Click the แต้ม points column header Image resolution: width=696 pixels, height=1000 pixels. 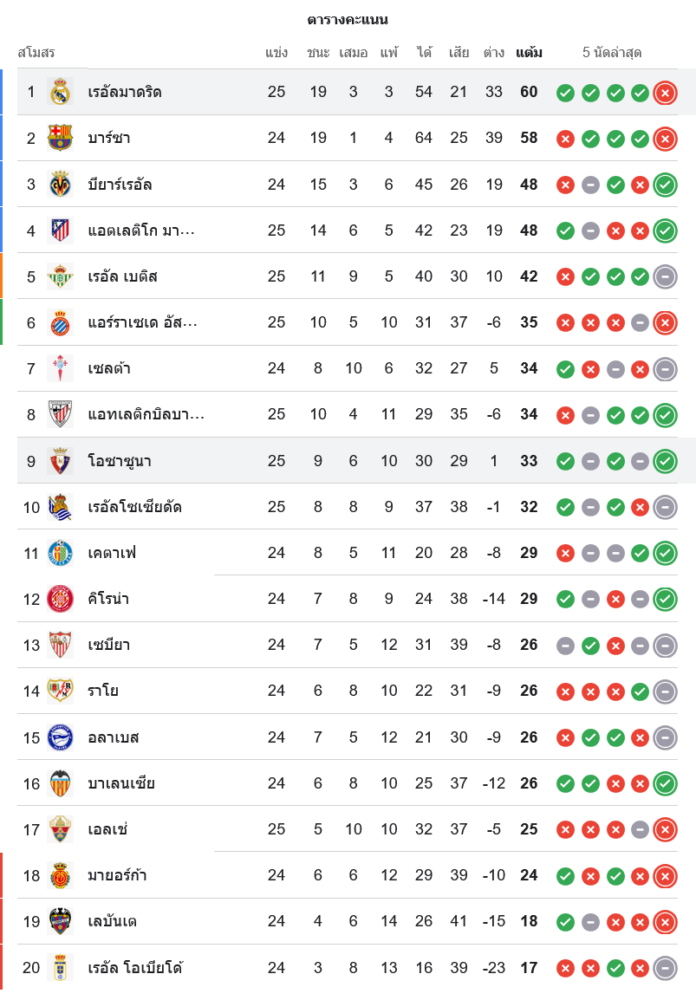click(529, 52)
